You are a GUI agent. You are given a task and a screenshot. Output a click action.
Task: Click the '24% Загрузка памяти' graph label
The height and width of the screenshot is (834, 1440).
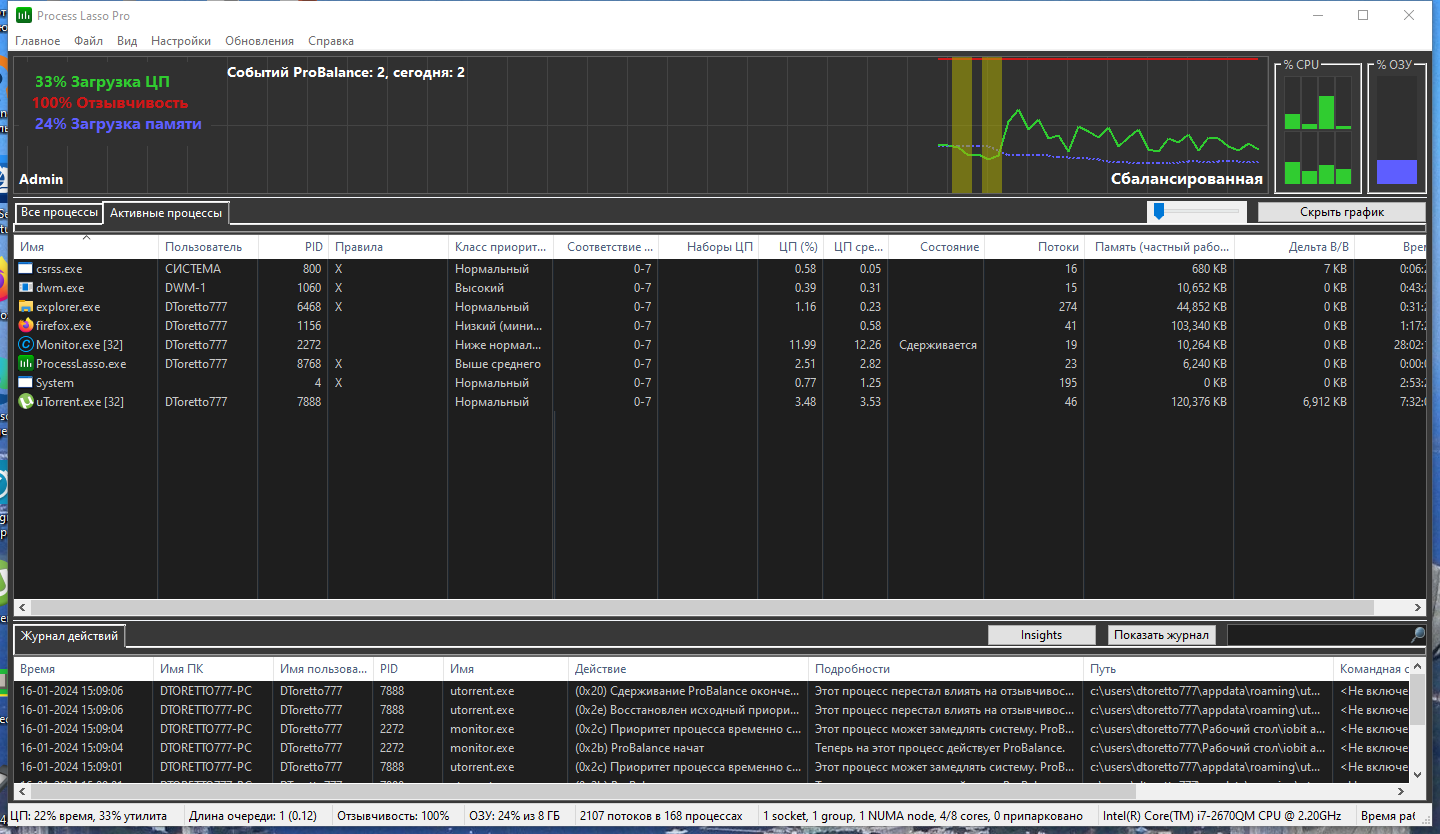pyautogui.click(x=118, y=124)
